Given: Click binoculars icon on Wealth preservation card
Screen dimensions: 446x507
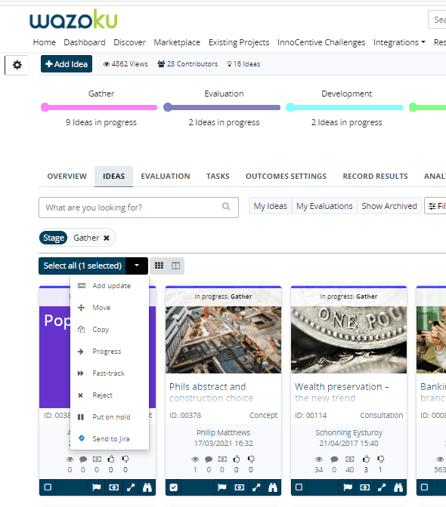Looking at the screenshot, I should [x=398, y=487].
